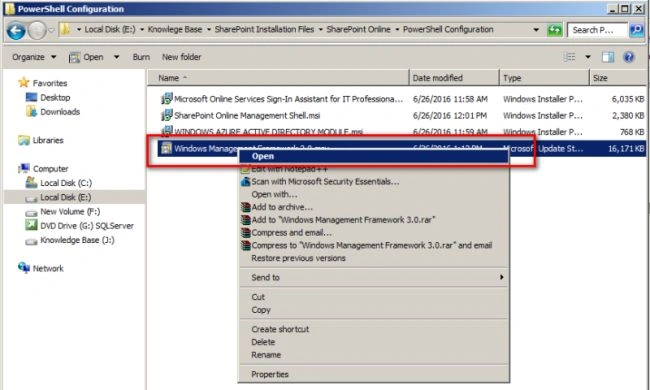
Task: Click Knowlege Base in the address path
Action: pos(175,29)
